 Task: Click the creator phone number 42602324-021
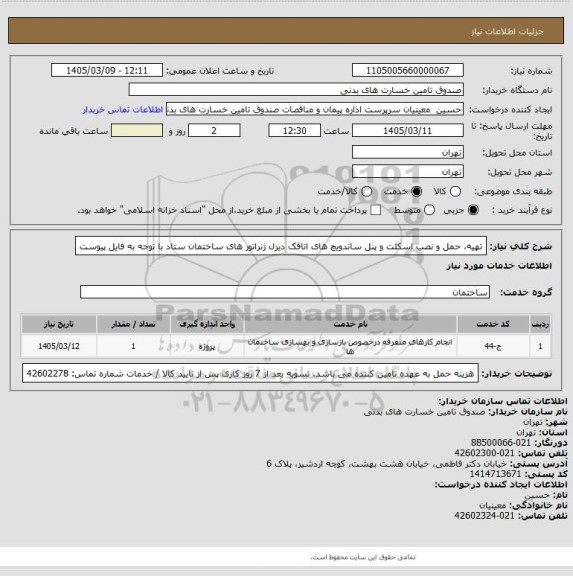(484, 516)
